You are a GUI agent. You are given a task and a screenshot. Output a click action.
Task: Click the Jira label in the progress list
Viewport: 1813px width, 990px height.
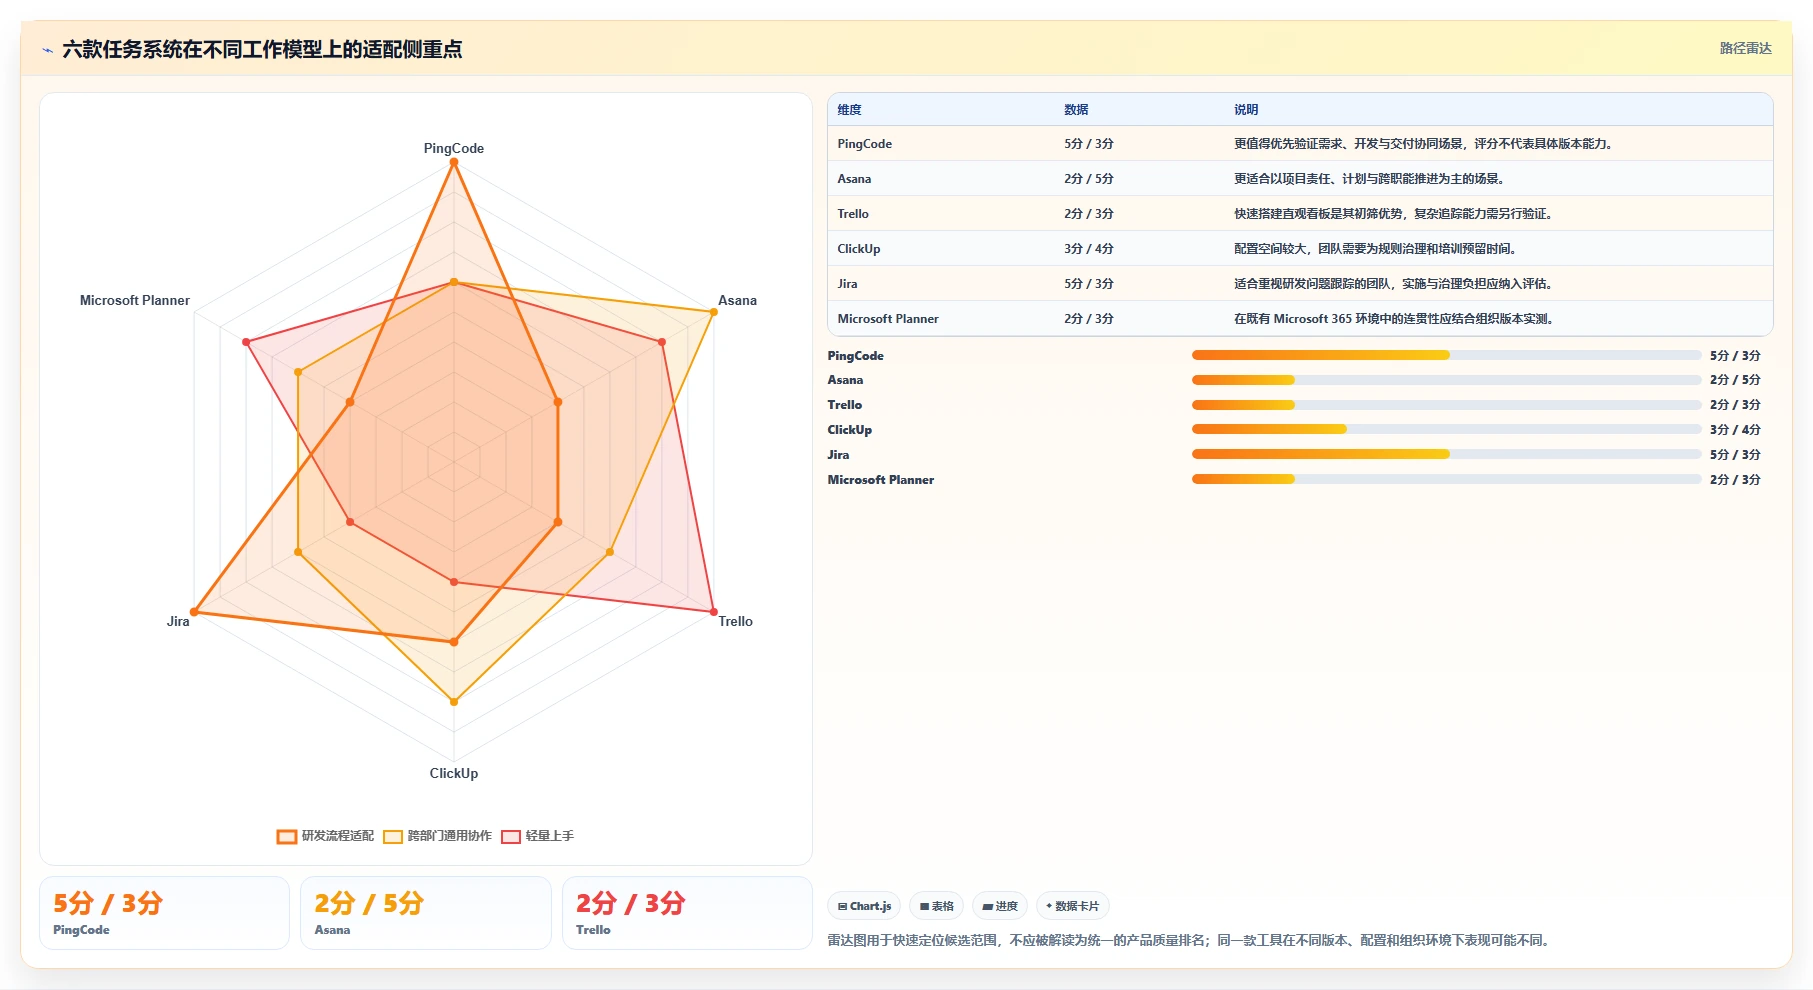point(838,455)
